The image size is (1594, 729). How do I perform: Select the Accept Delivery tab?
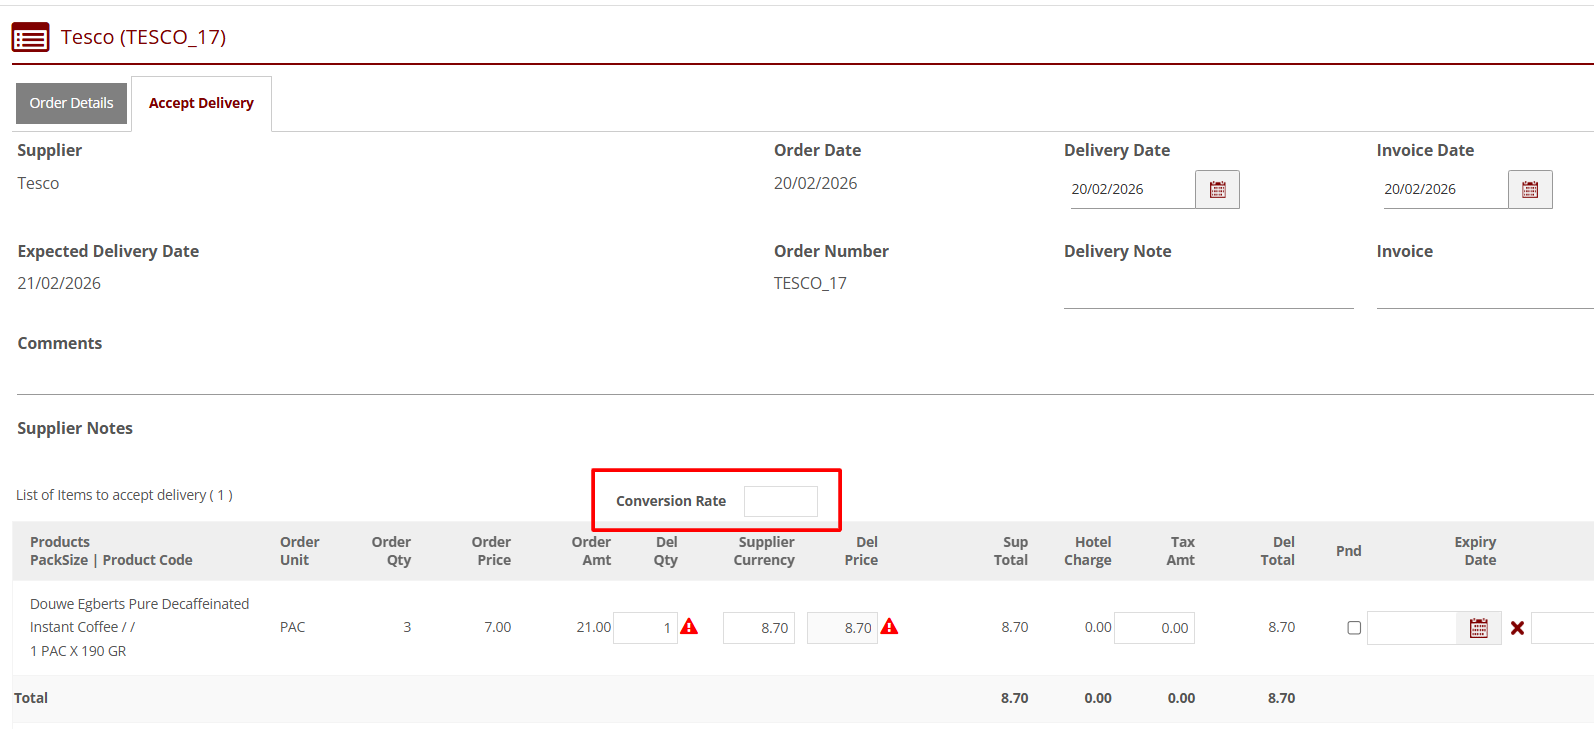tap(201, 103)
